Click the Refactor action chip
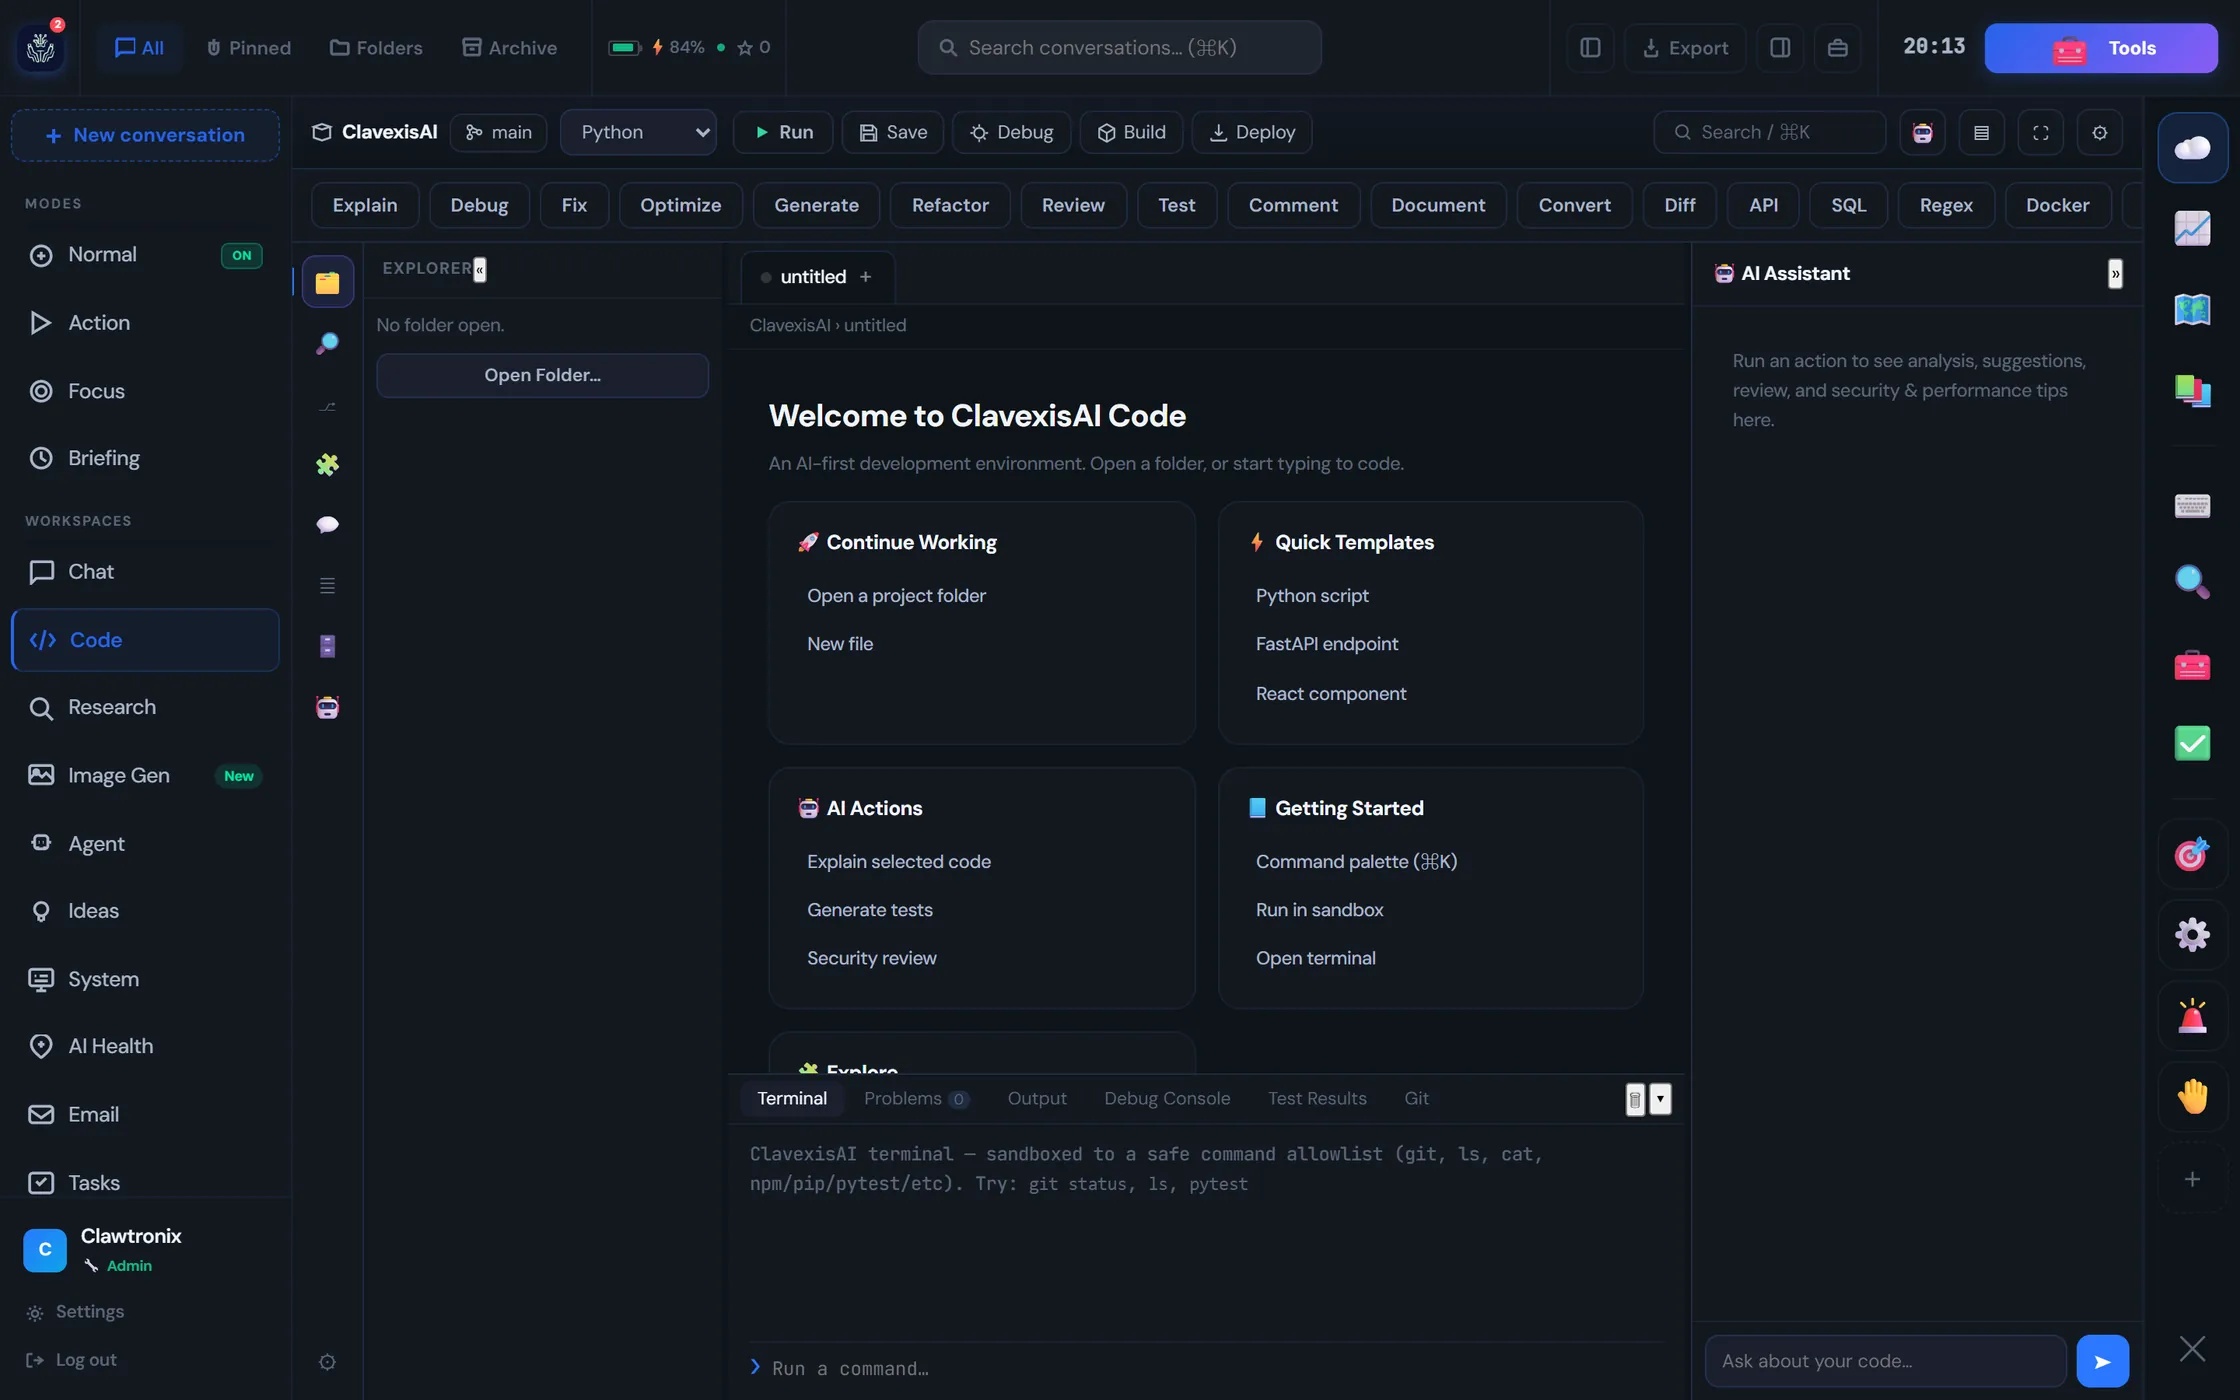This screenshot has width=2240, height=1400. click(x=949, y=205)
